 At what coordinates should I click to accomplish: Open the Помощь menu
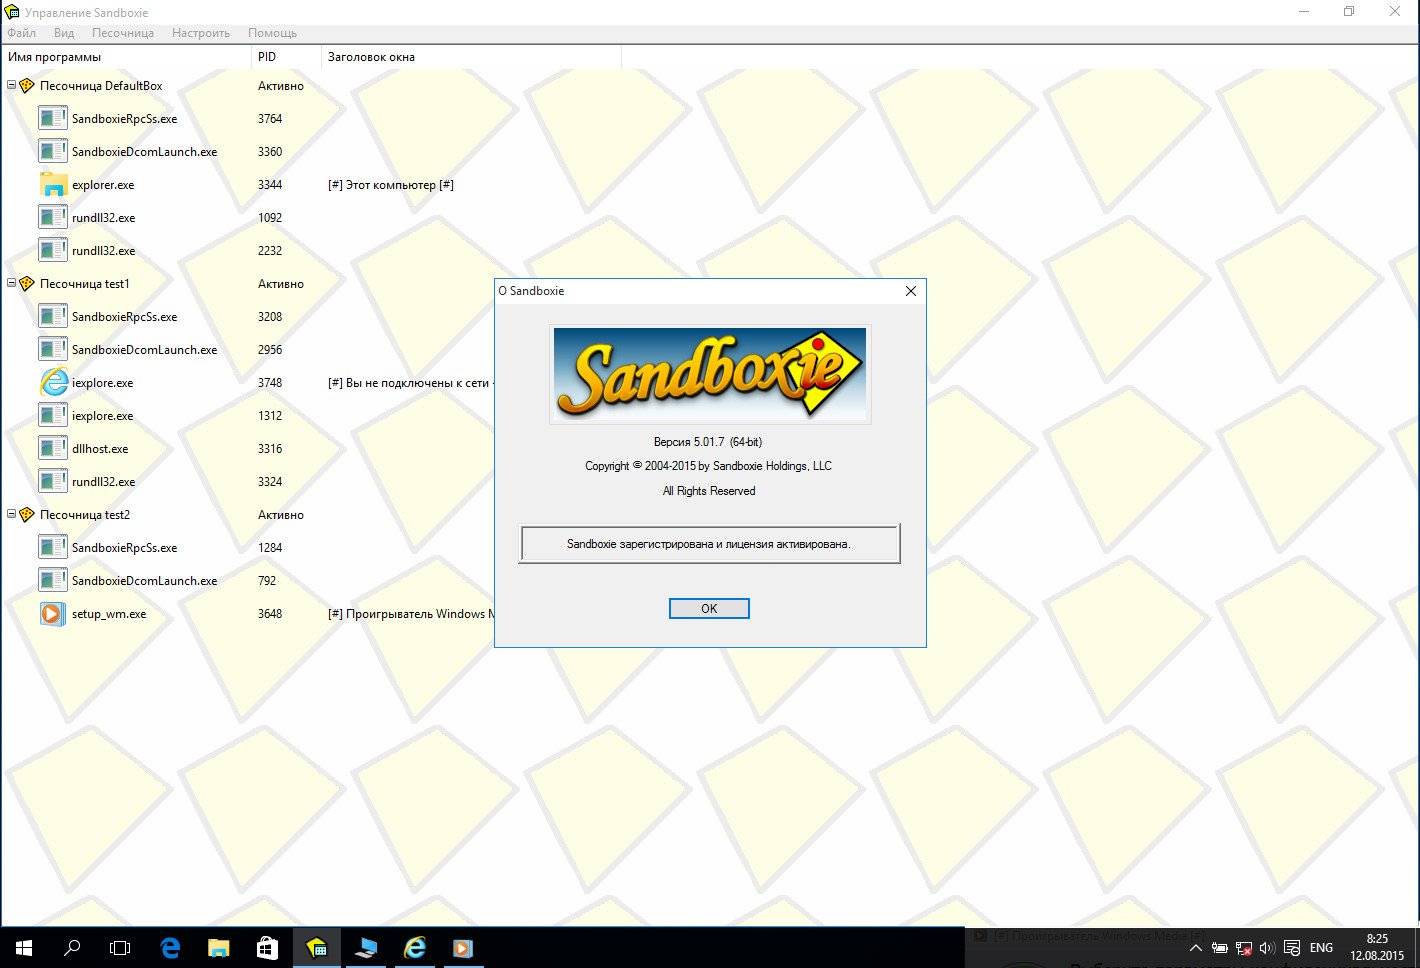point(272,33)
